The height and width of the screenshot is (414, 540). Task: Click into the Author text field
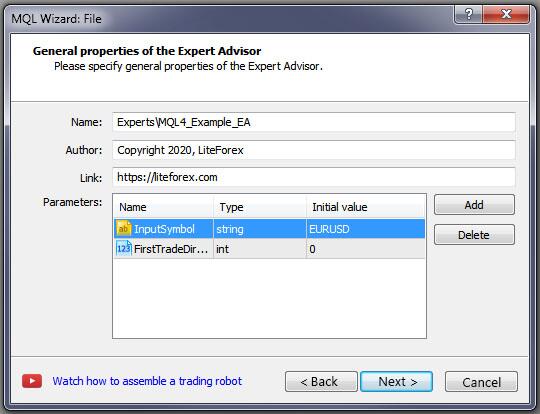tap(314, 150)
